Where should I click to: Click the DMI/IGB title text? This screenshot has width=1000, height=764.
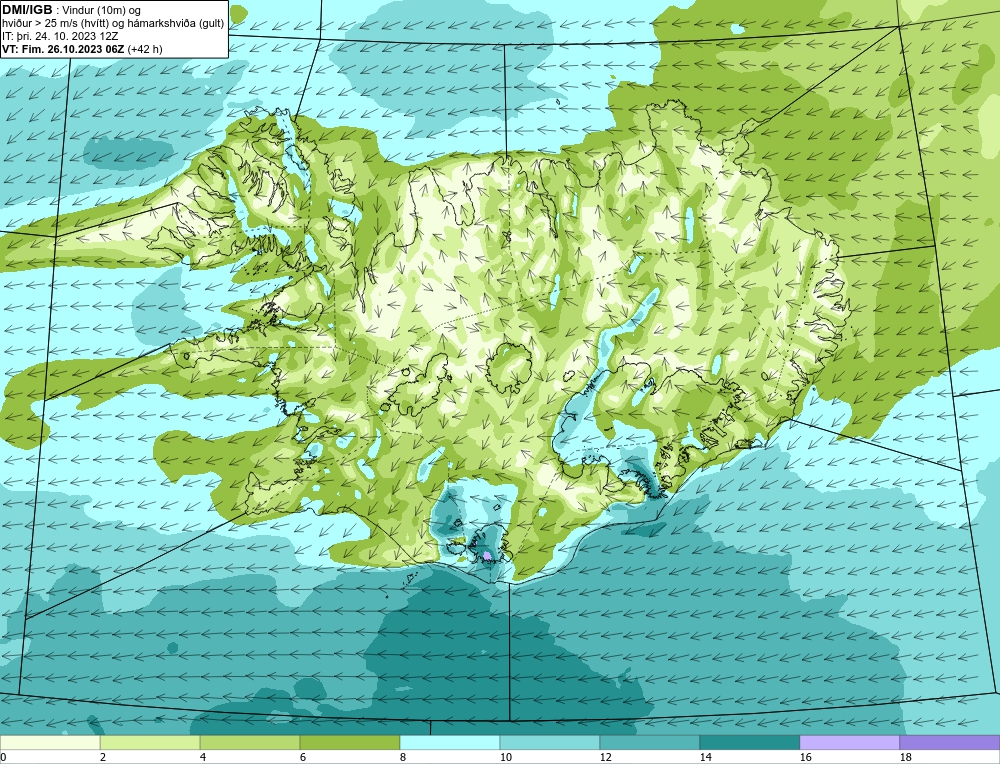coord(27,10)
